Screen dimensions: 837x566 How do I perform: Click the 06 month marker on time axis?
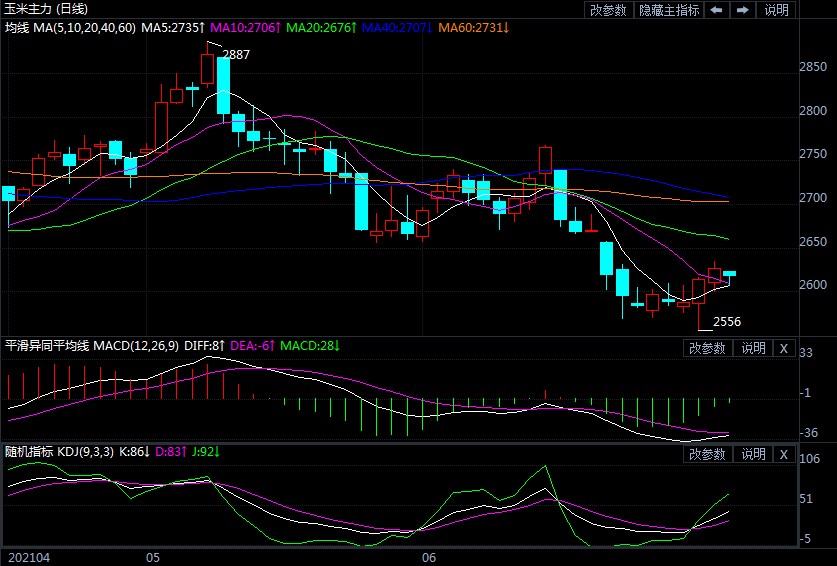coord(429,557)
